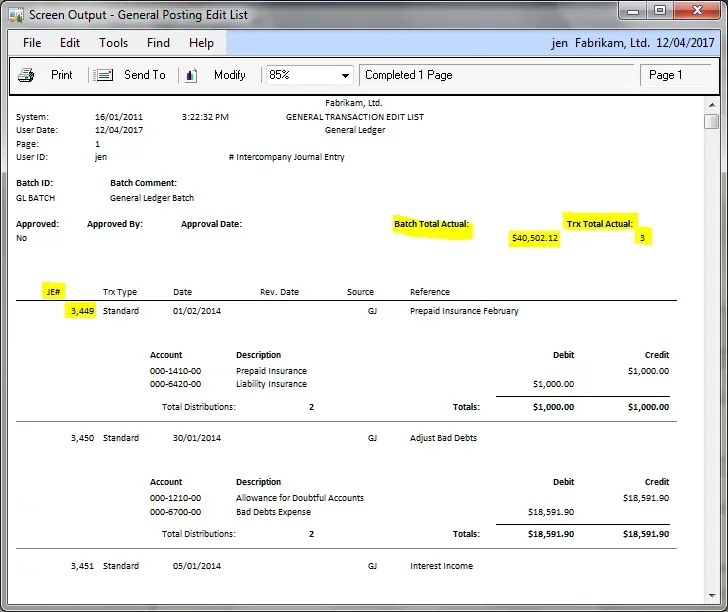Click the Send To button label
This screenshot has width=728, height=612.
[x=145, y=75]
